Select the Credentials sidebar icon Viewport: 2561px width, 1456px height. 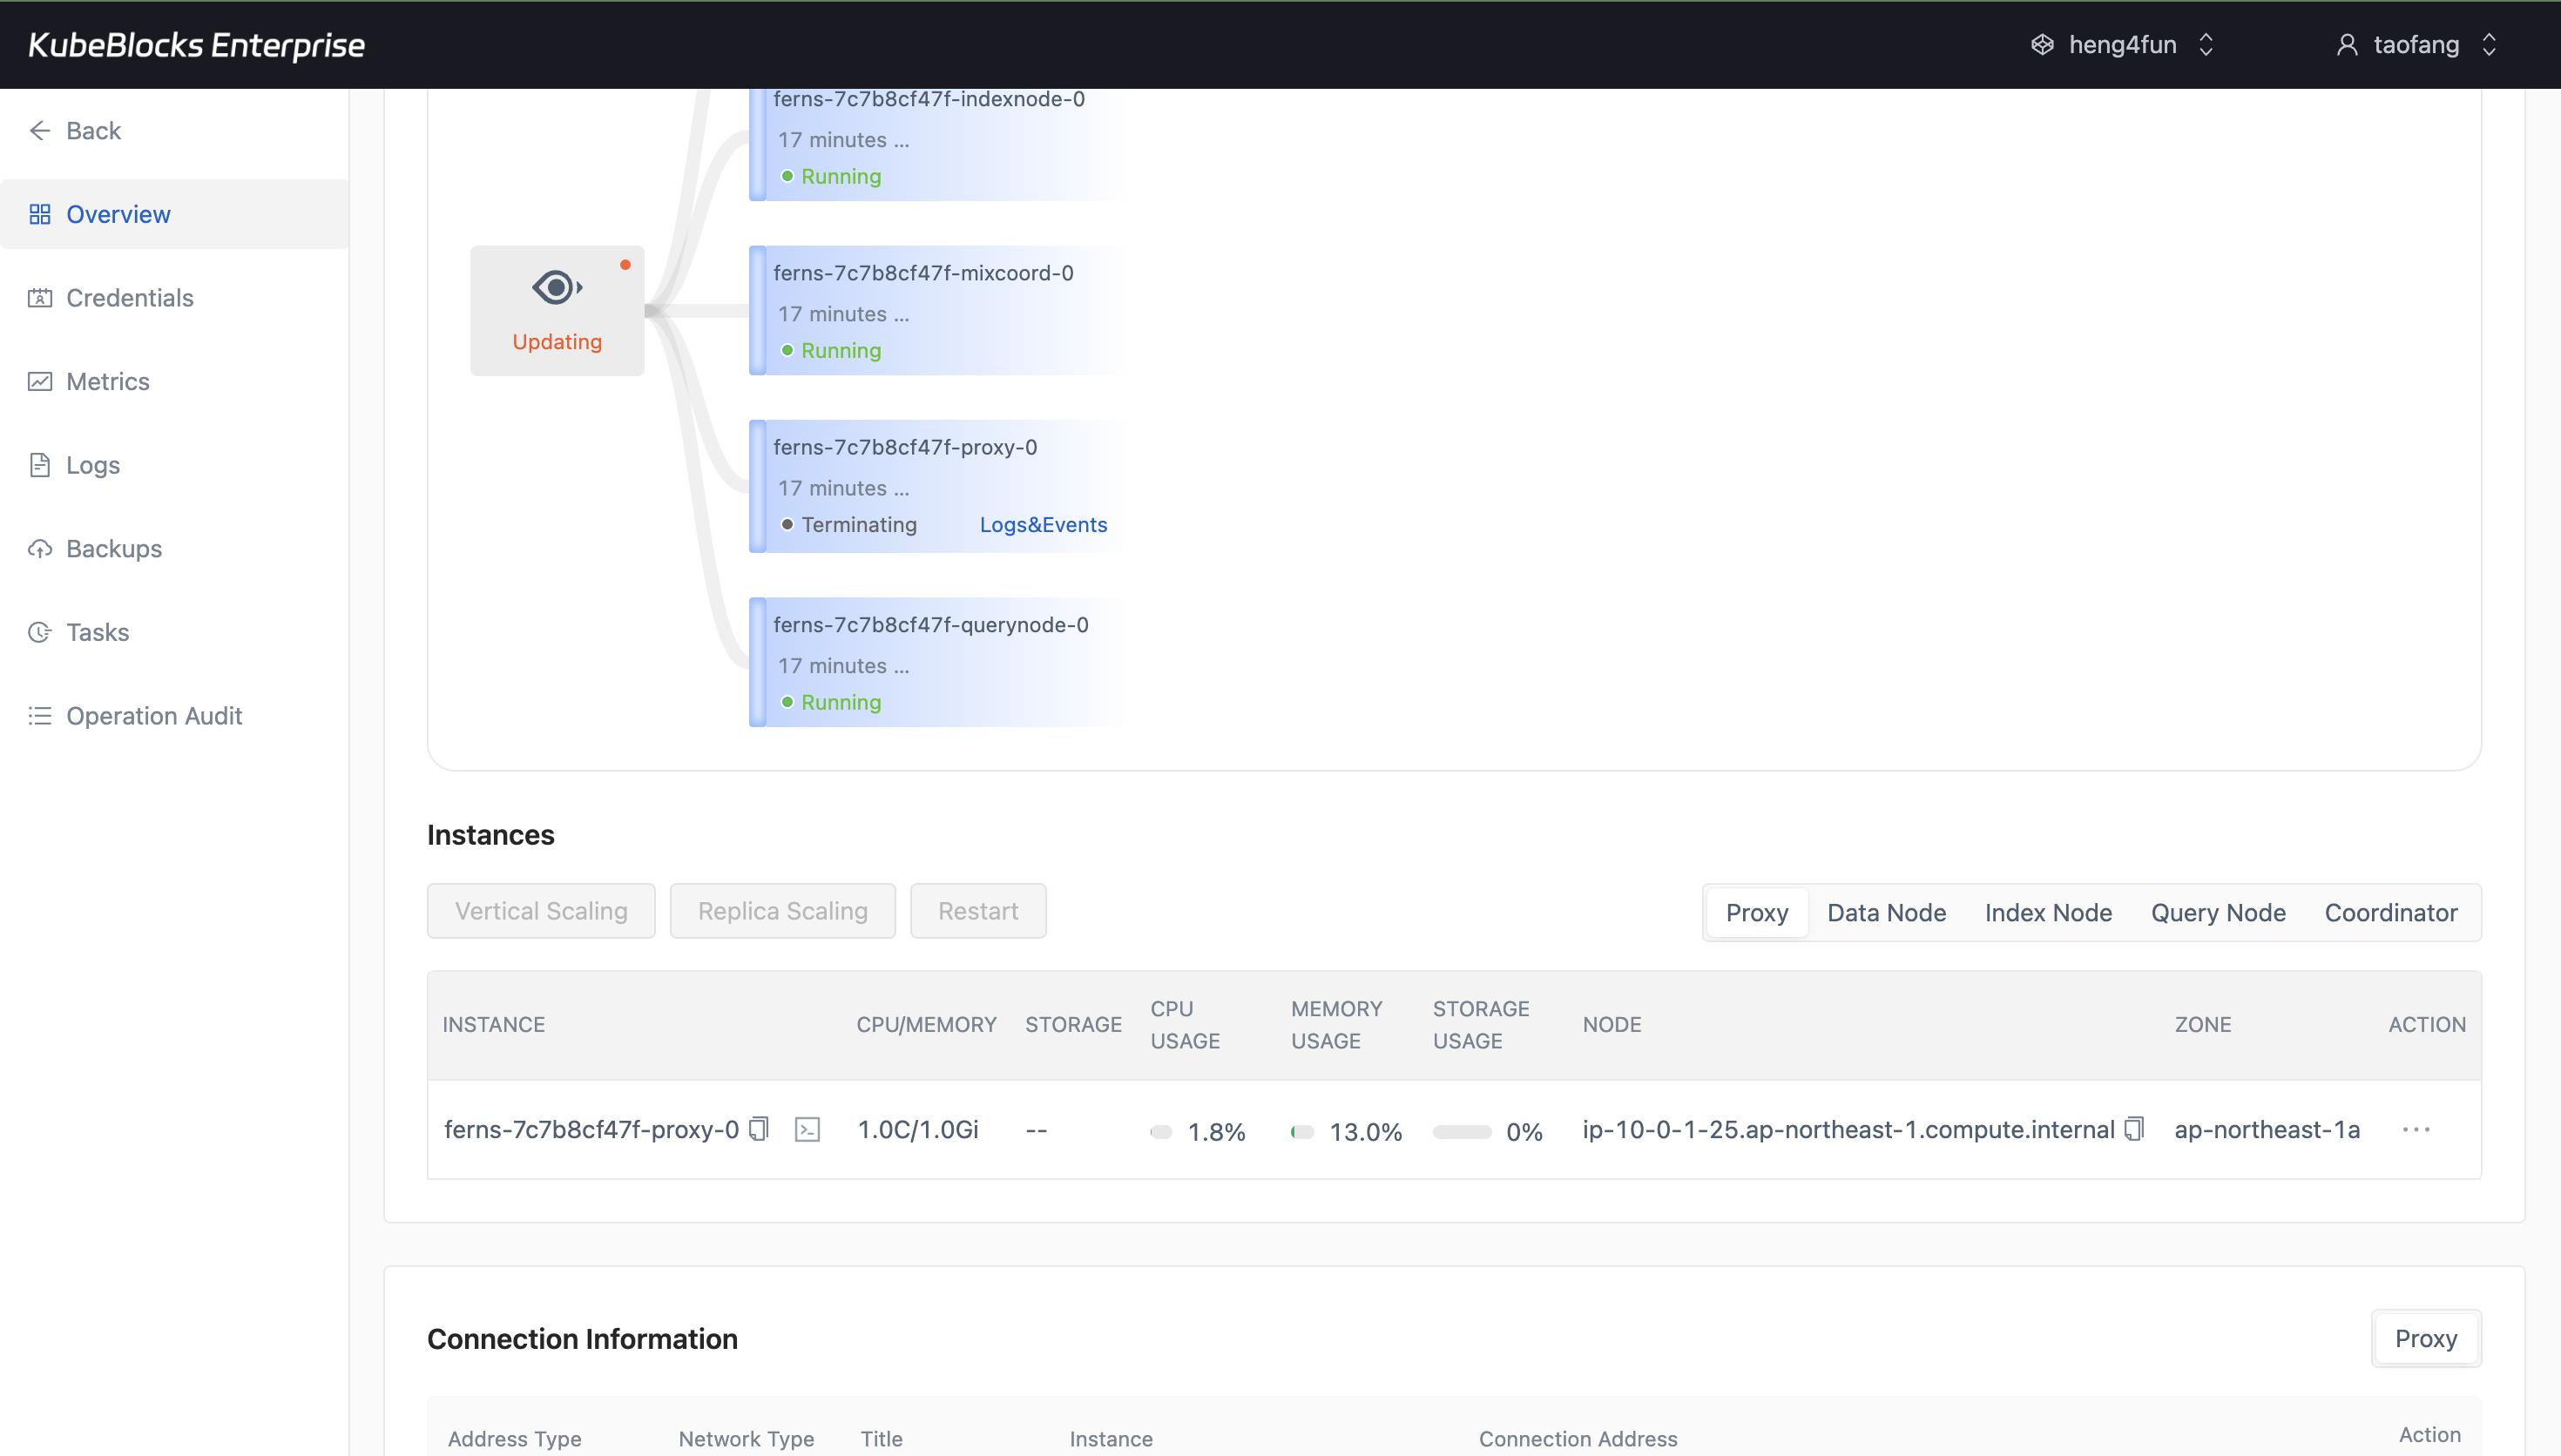40,297
